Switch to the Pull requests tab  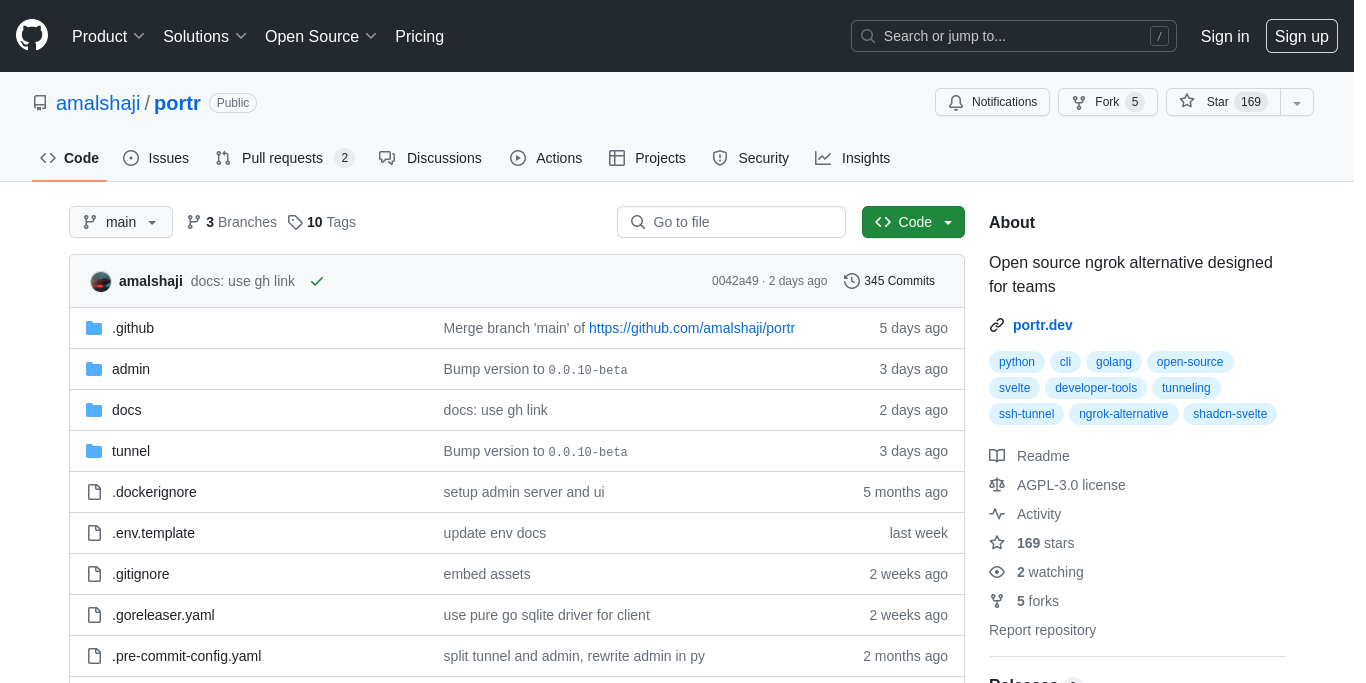coord(282,158)
